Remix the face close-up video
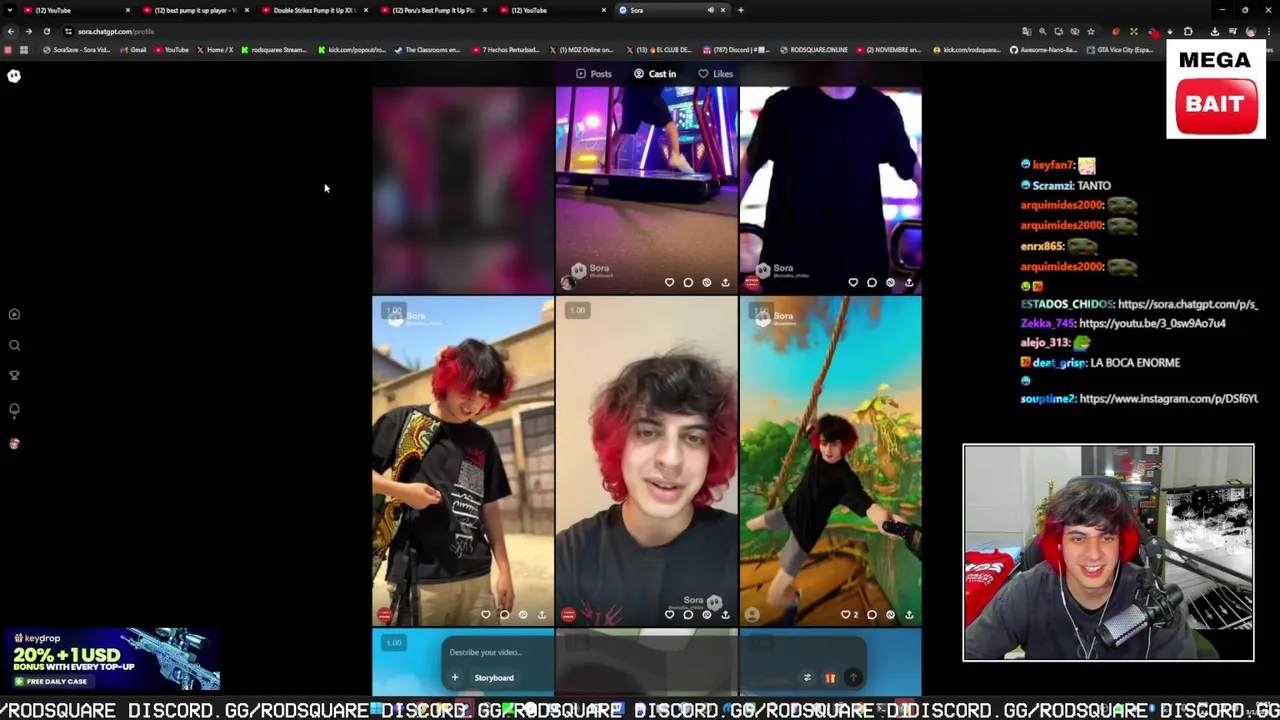The width and height of the screenshot is (1280, 720). click(706, 614)
